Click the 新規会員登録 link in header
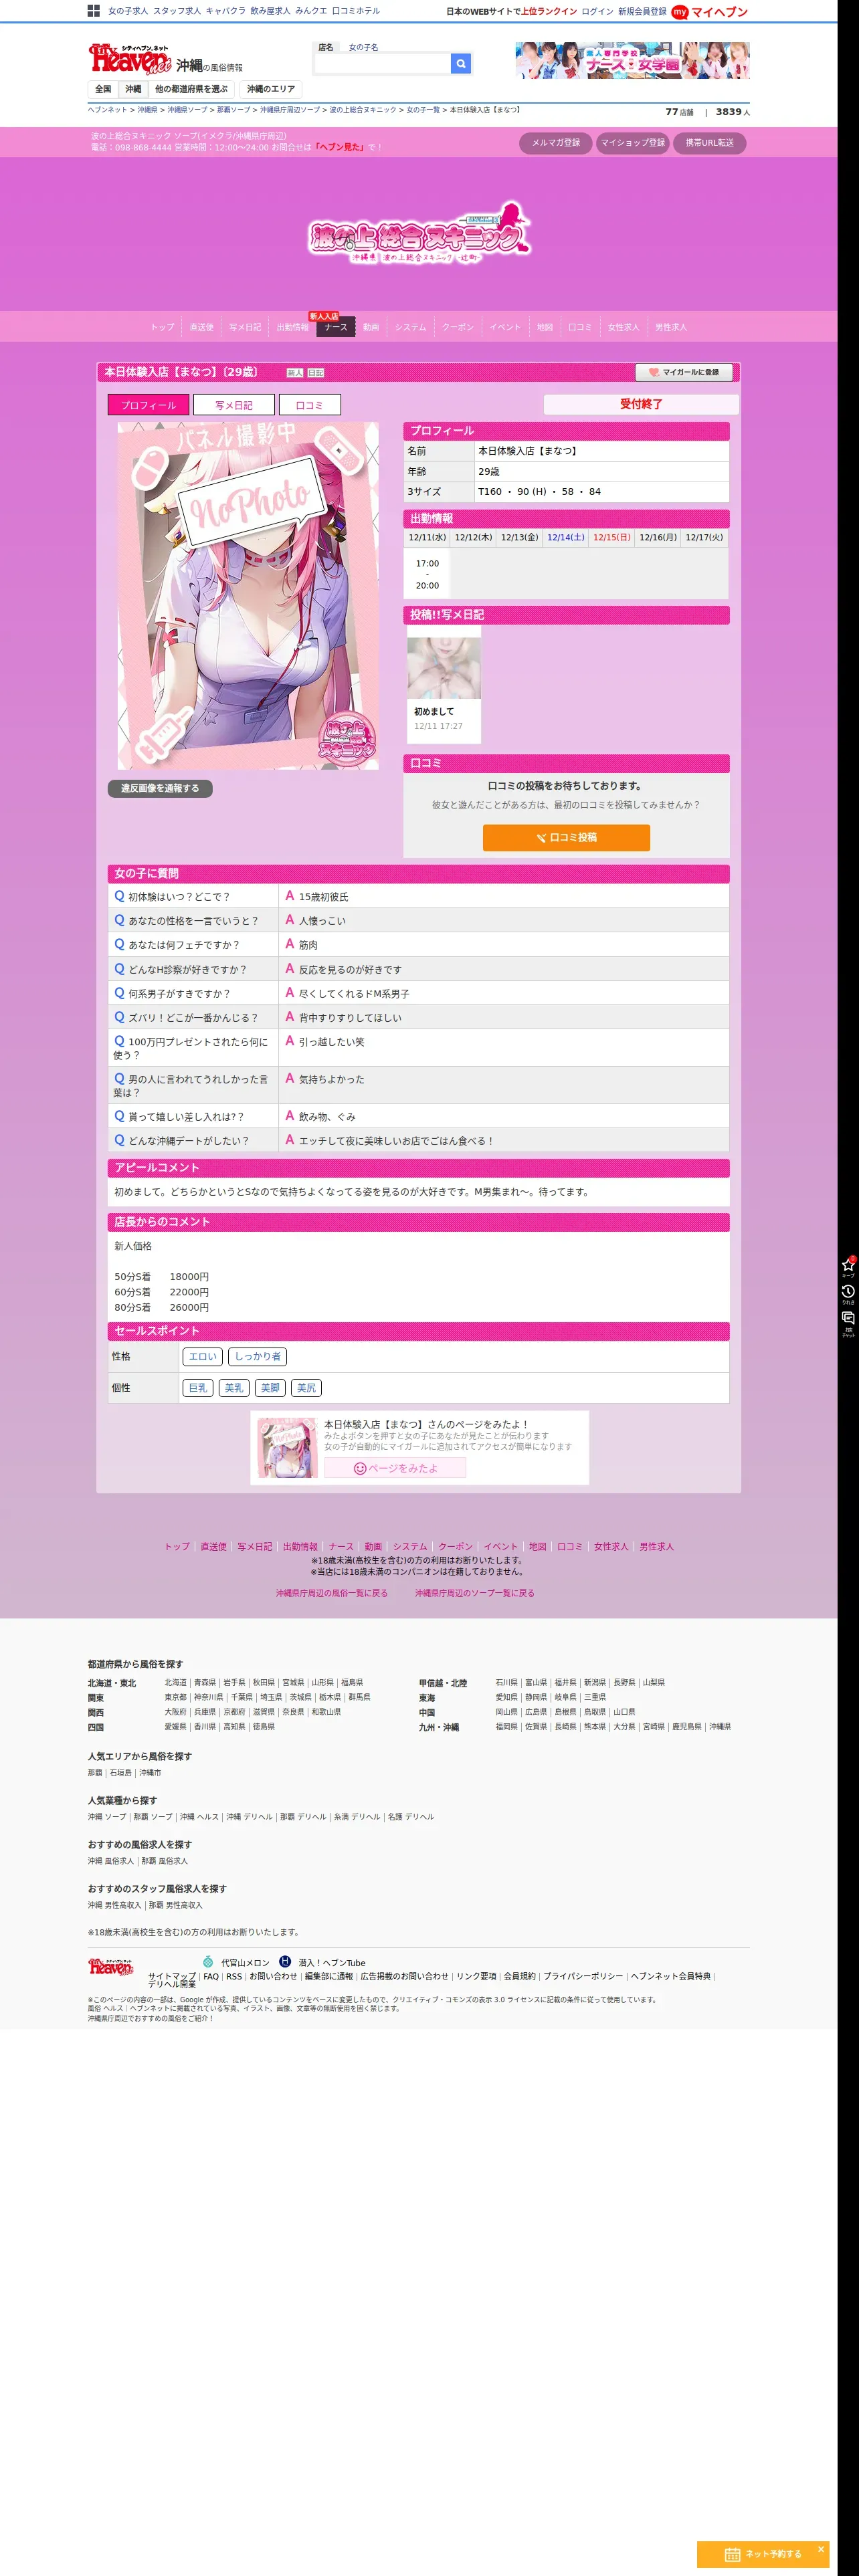 (642, 12)
